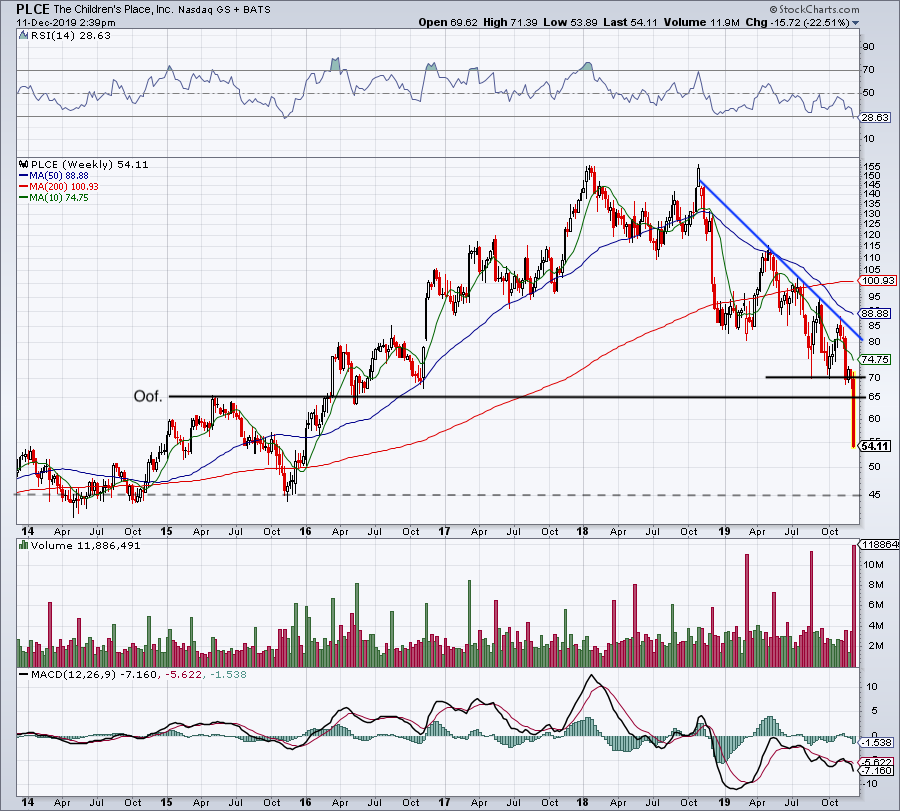Image resolution: width=900 pixels, height=811 pixels.
Task: Click 'The Children's Place, Inc.' company name
Action: [x=113, y=10]
